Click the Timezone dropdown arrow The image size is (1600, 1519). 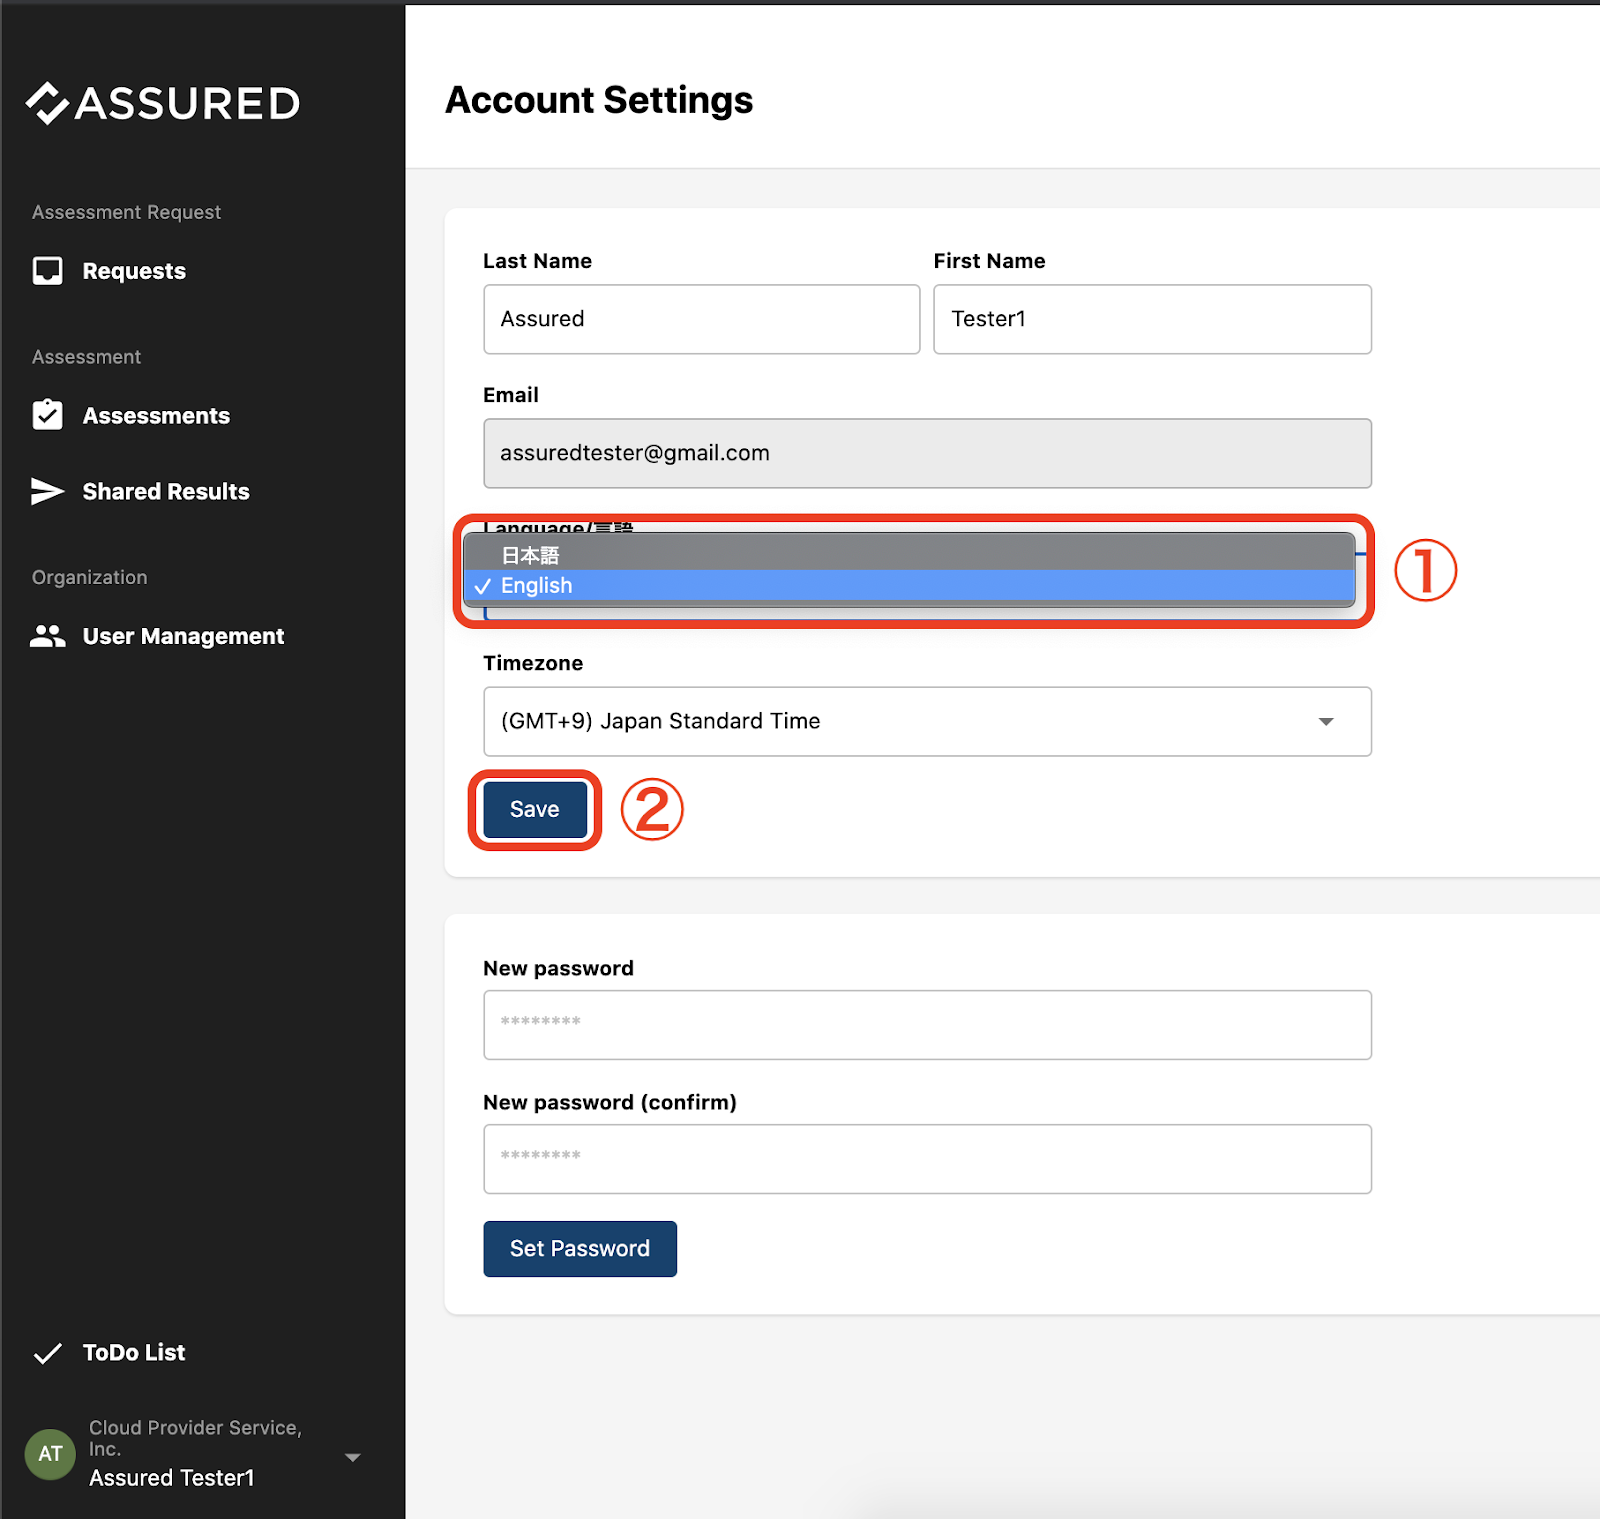(x=1326, y=721)
